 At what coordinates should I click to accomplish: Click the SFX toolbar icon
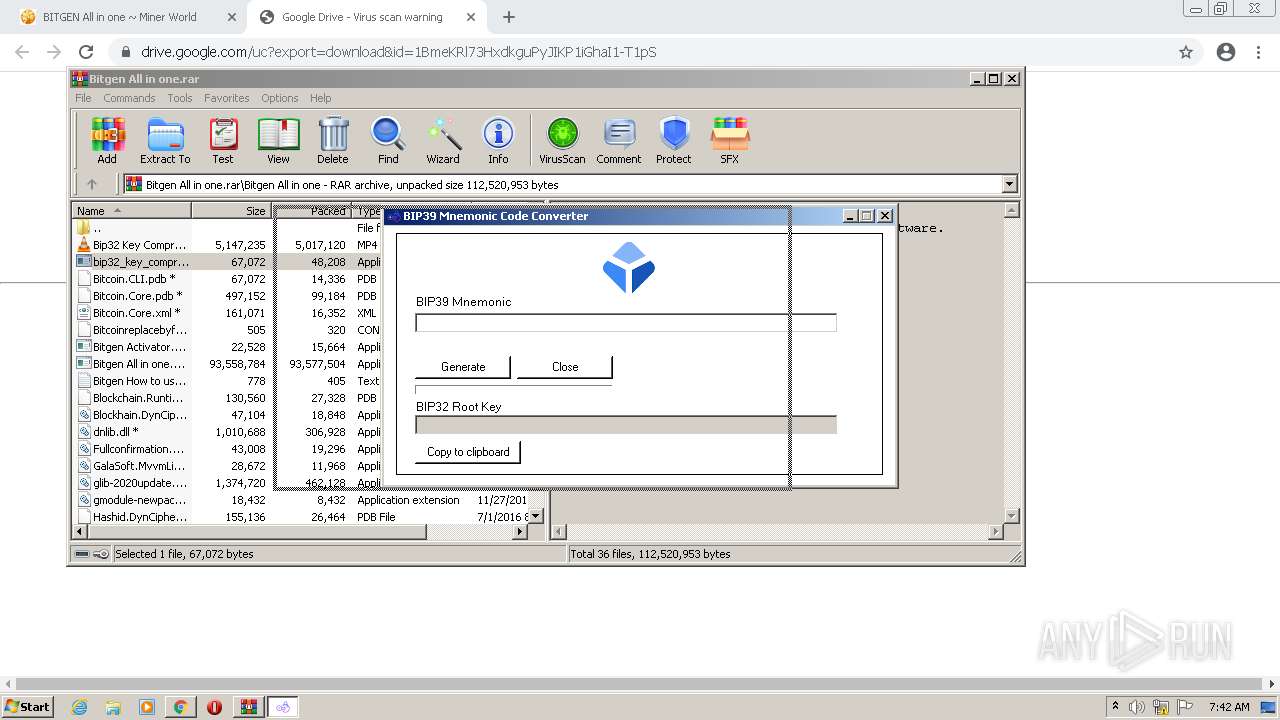730,140
